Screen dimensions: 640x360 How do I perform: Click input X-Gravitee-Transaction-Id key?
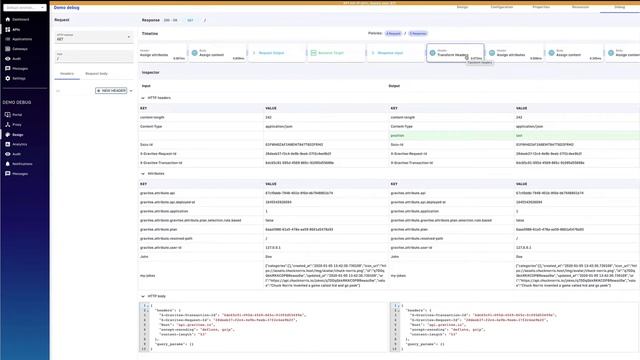click(161, 163)
